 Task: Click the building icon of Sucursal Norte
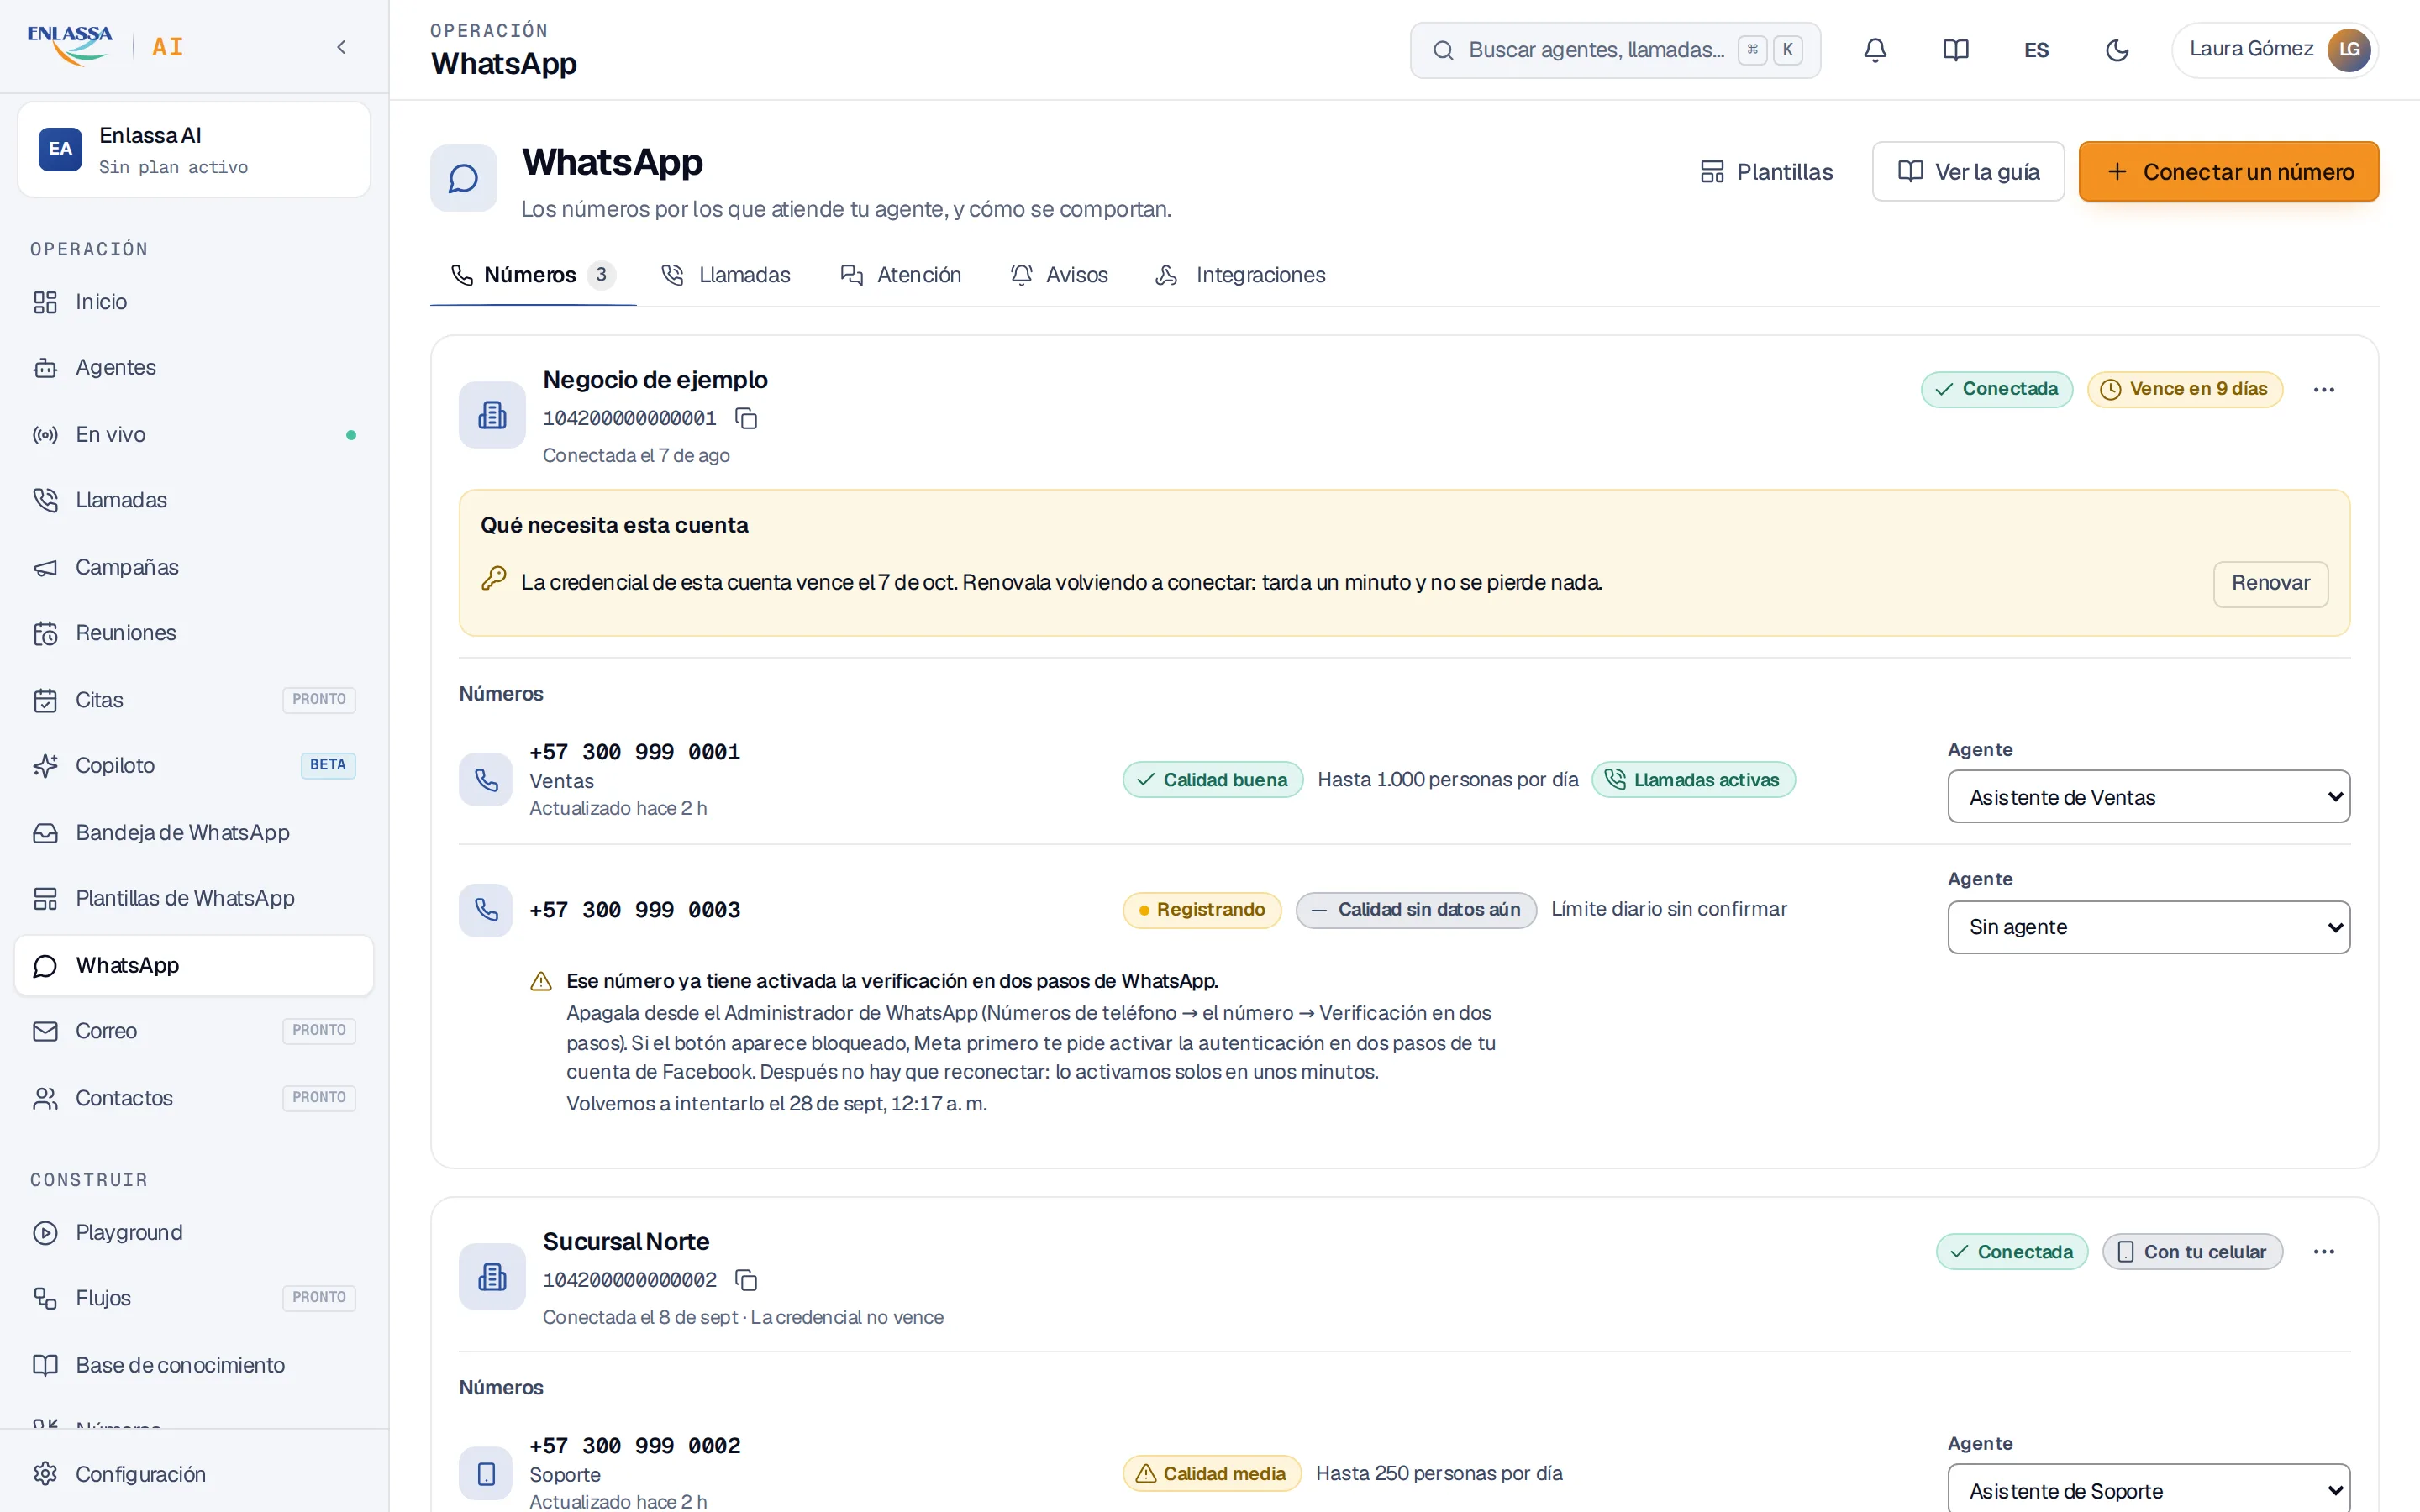tap(492, 1277)
